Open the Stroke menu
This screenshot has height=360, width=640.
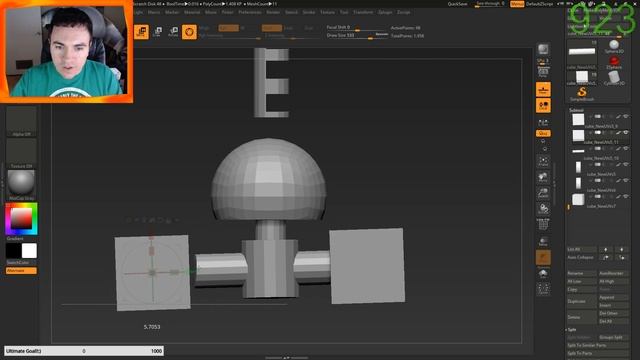coord(309,12)
